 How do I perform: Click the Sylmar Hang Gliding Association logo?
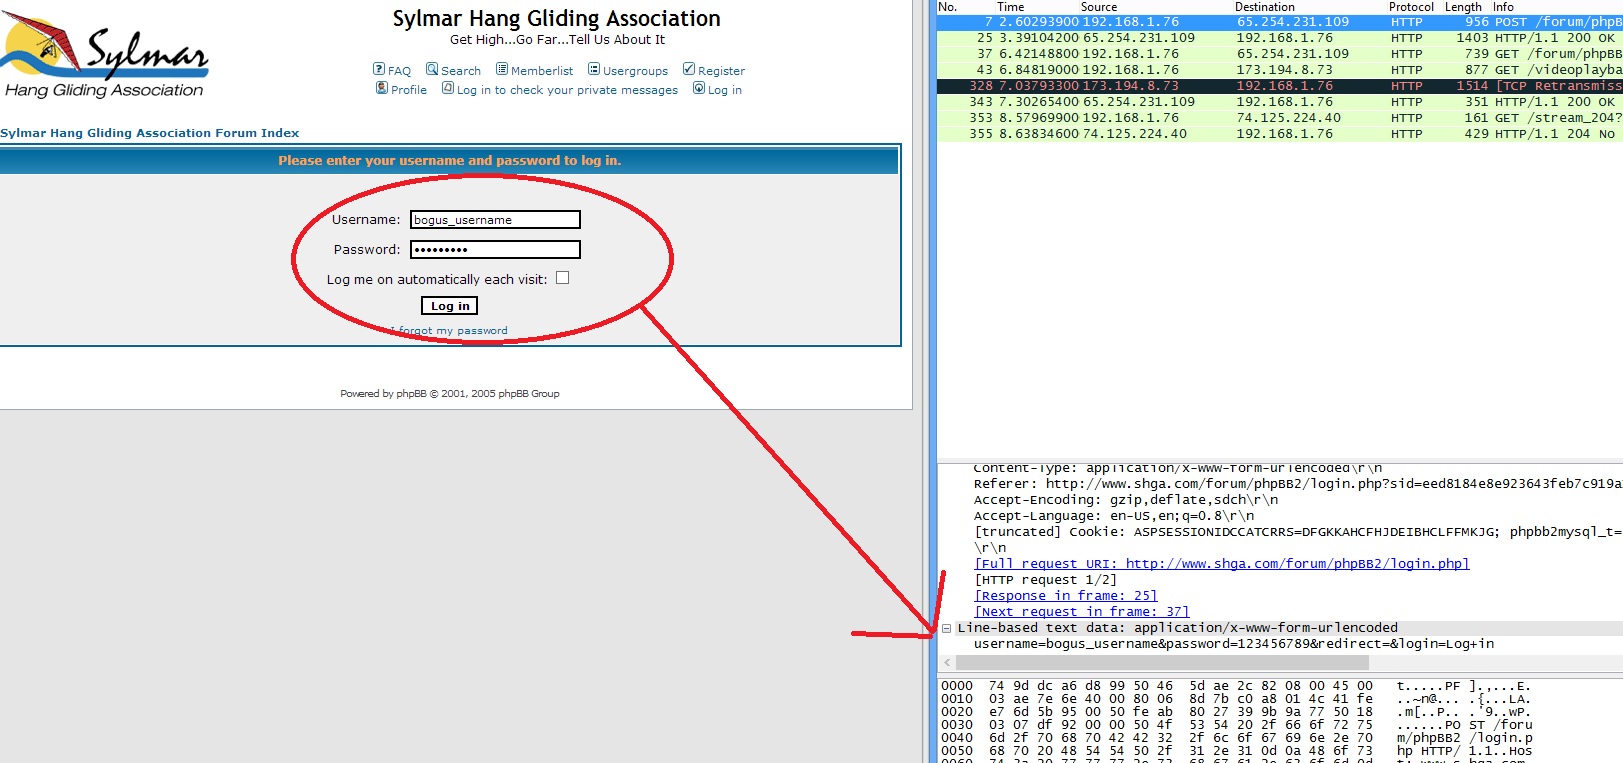point(105,57)
